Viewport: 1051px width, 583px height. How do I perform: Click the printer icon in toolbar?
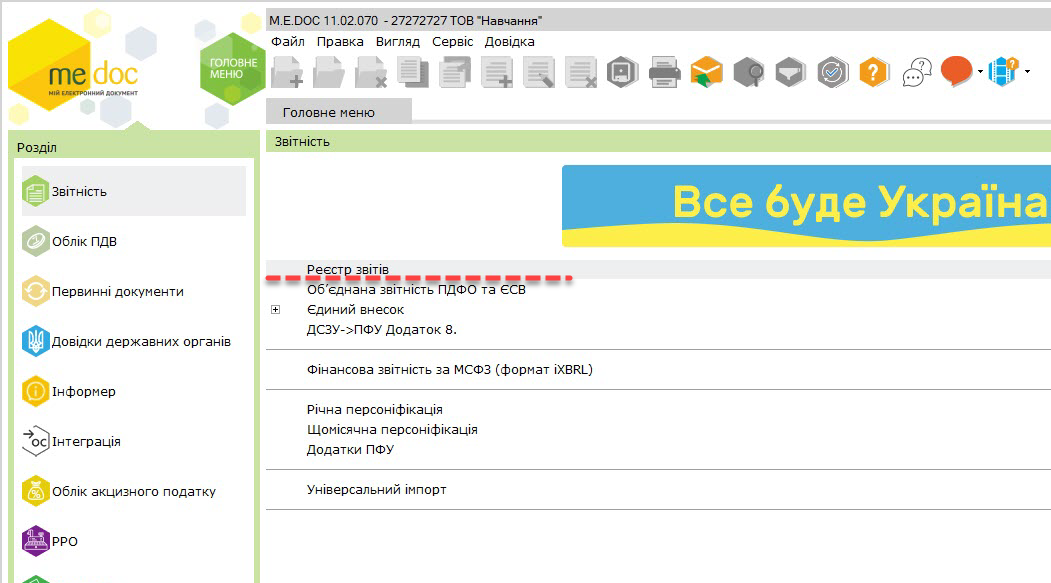point(664,72)
